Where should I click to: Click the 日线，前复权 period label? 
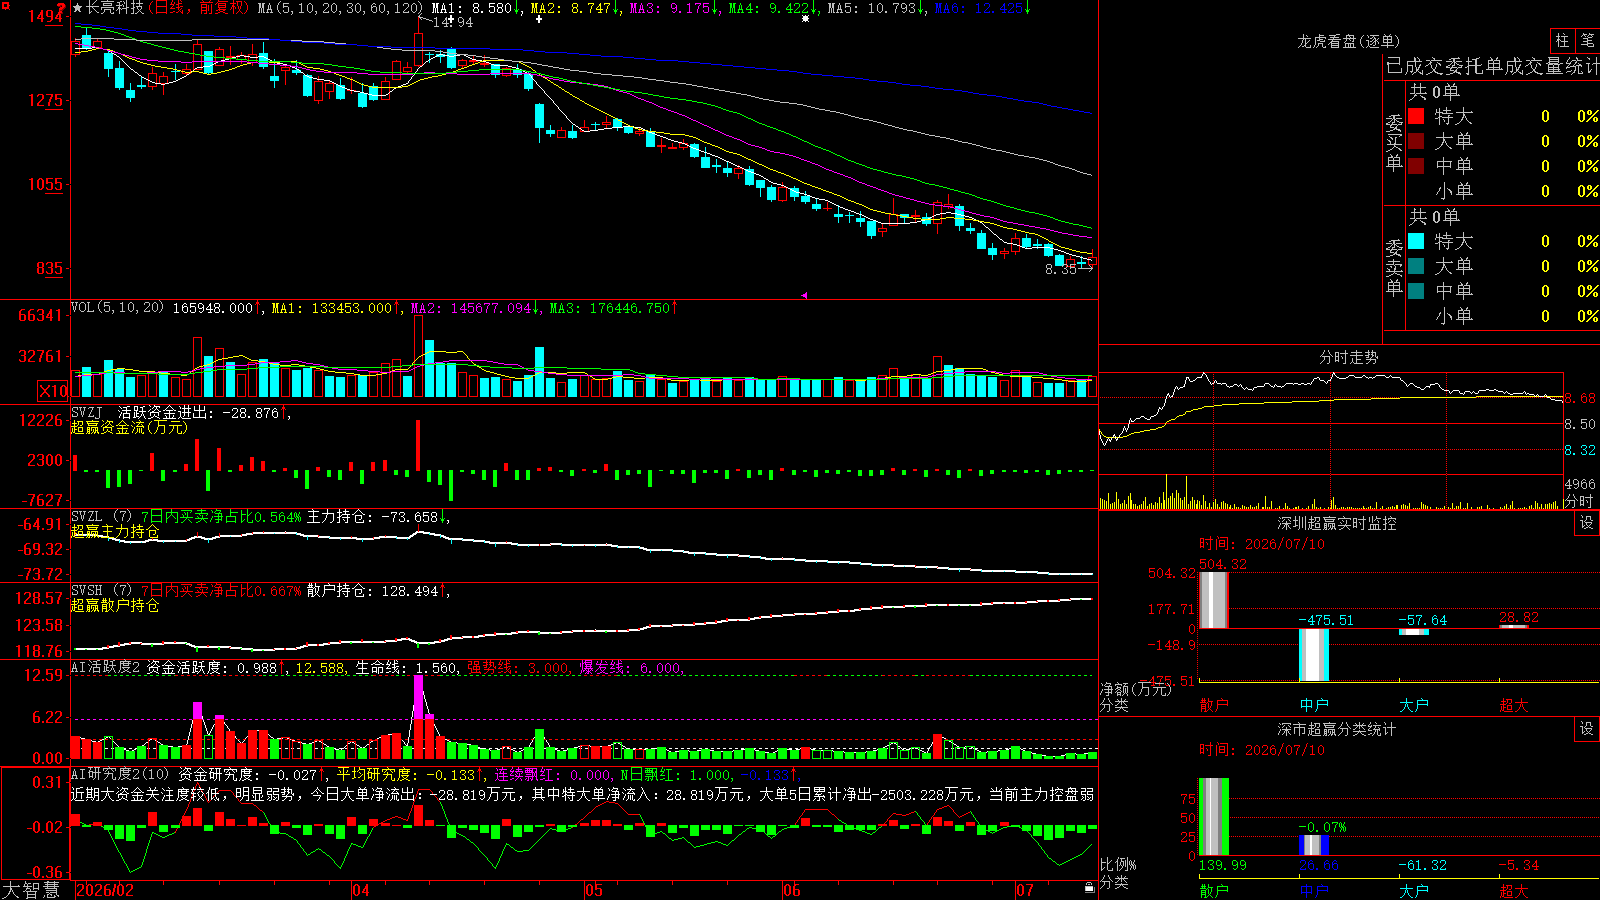click(199, 8)
